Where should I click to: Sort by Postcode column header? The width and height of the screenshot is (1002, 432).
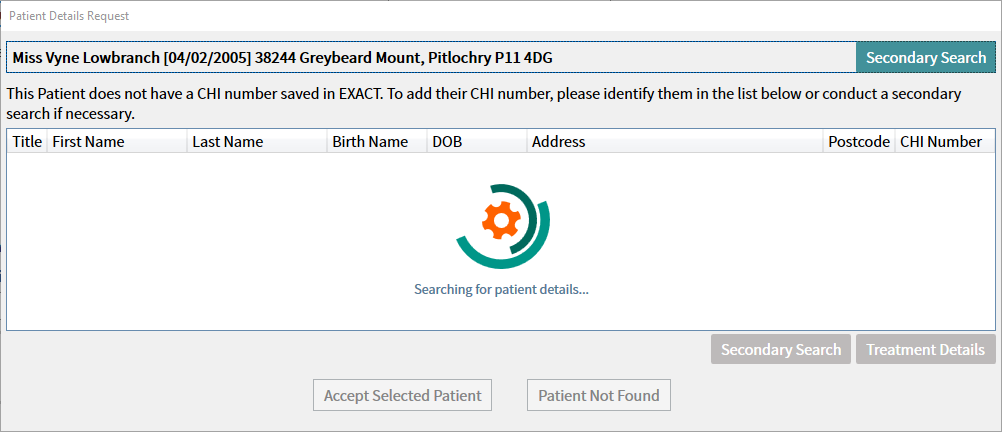(859, 142)
